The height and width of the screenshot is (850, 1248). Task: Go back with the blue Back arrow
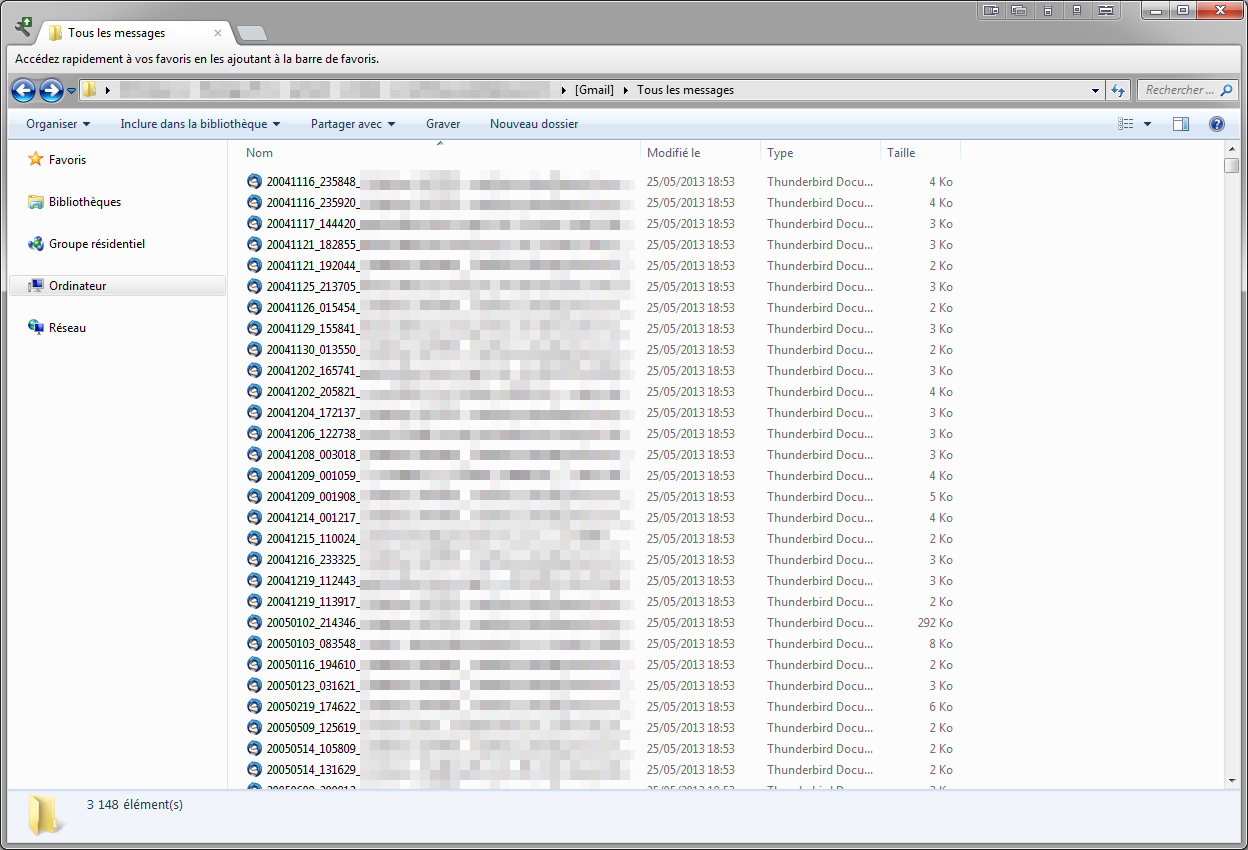23,90
